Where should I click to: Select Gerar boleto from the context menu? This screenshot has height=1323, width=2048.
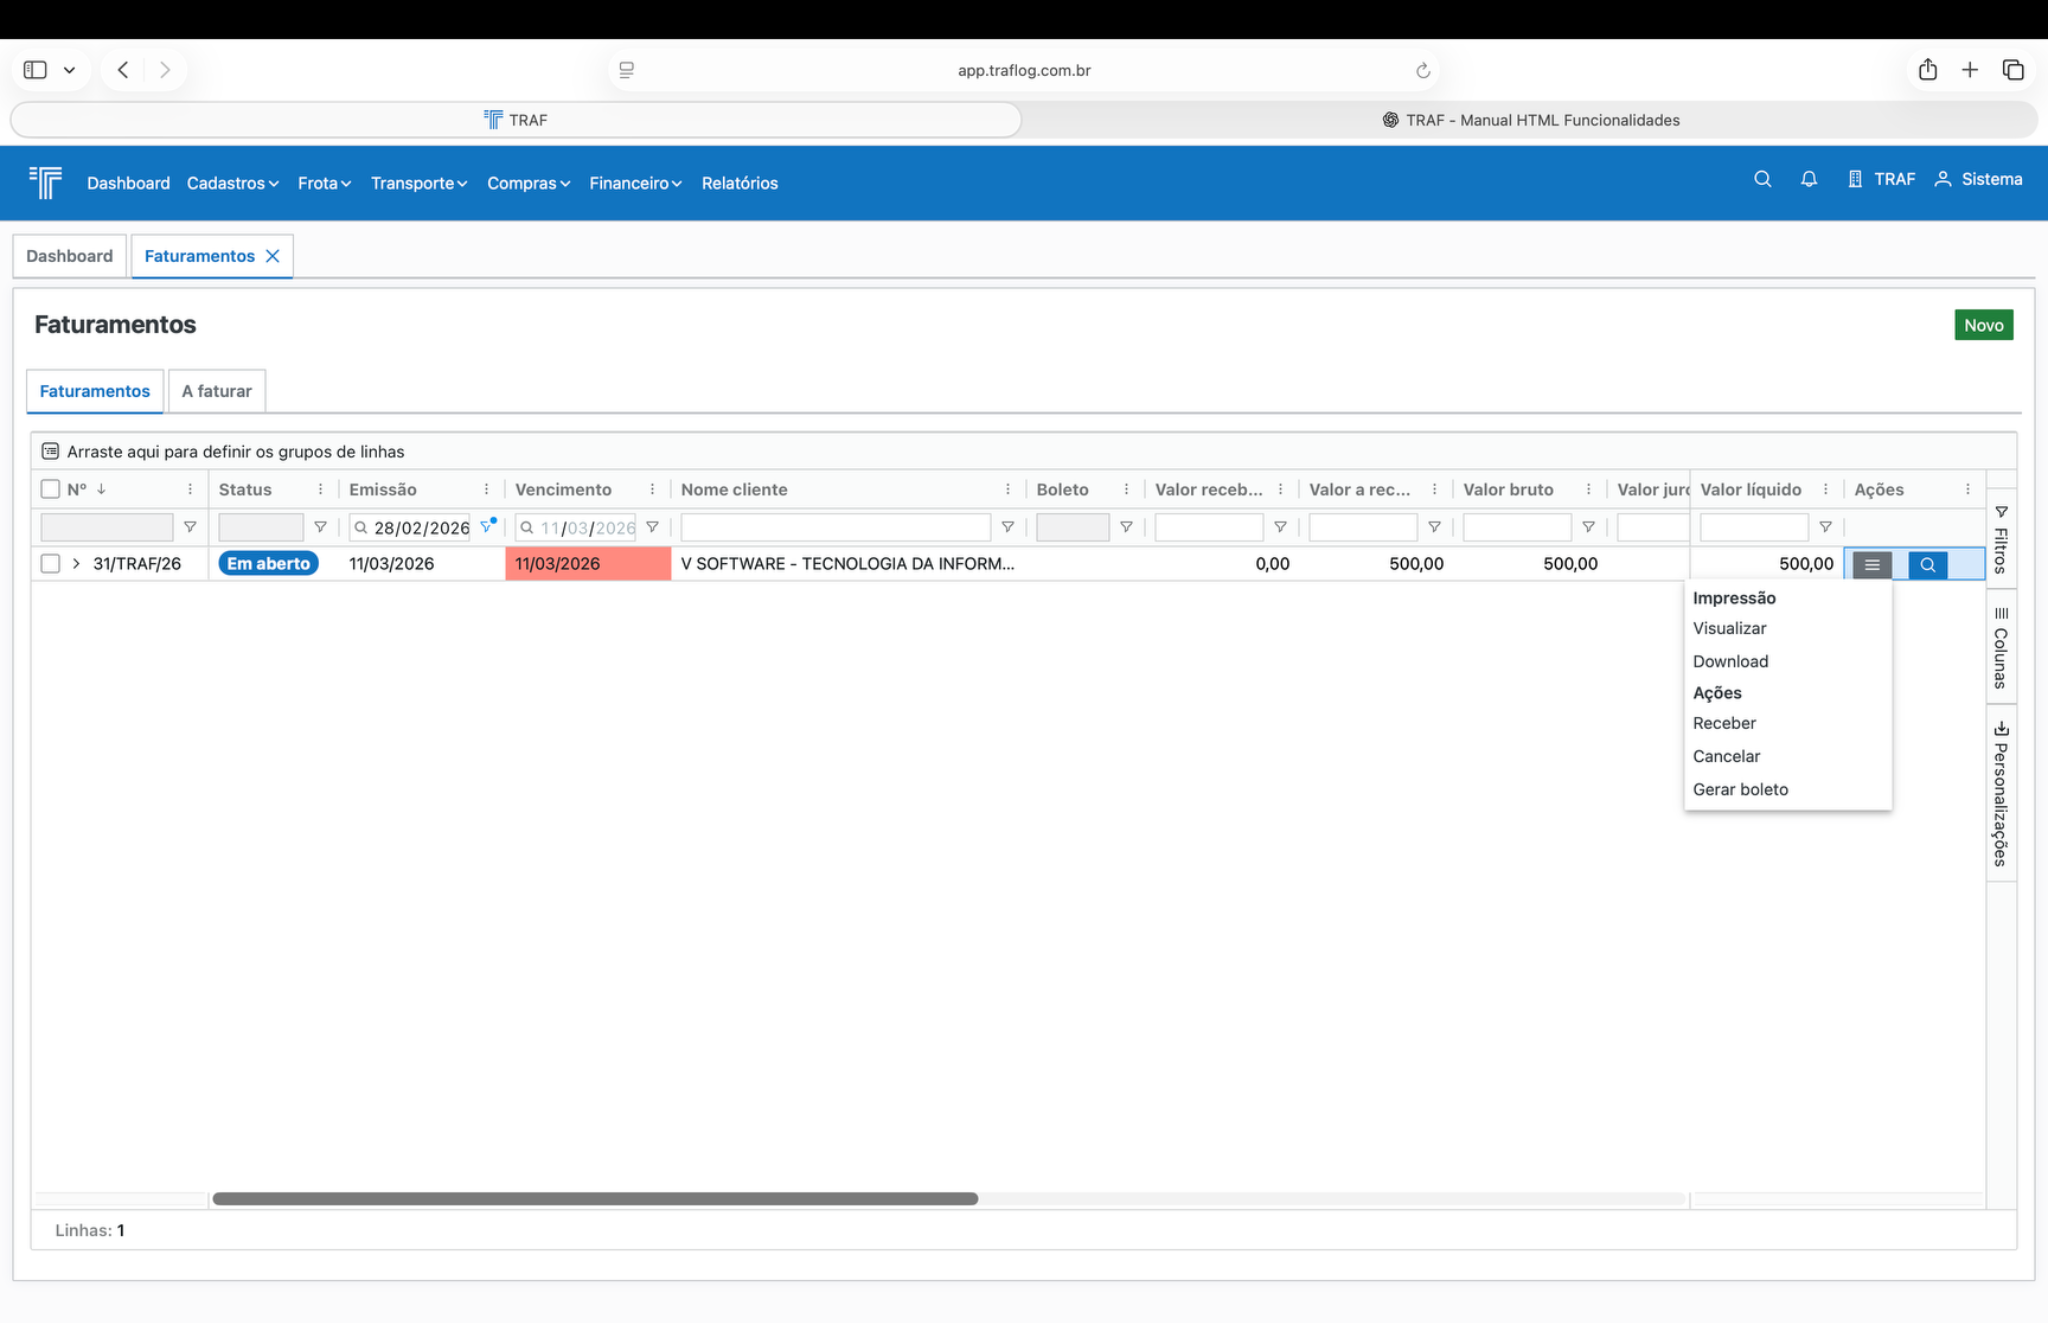(1740, 789)
